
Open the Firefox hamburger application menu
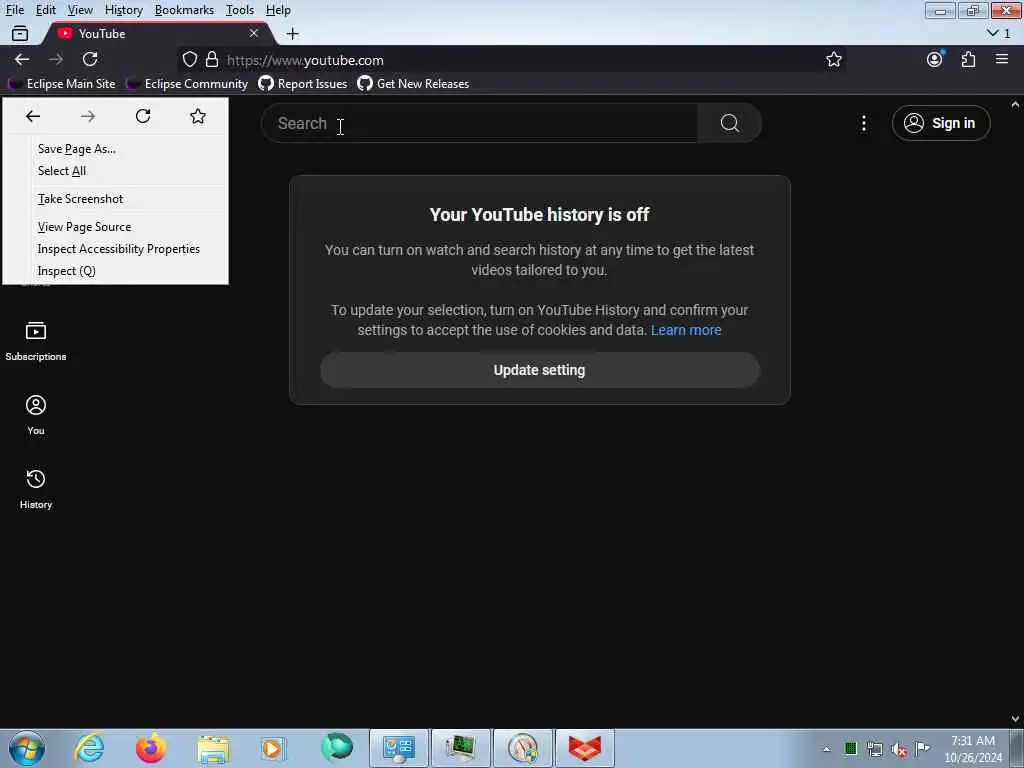point(1002,59)
